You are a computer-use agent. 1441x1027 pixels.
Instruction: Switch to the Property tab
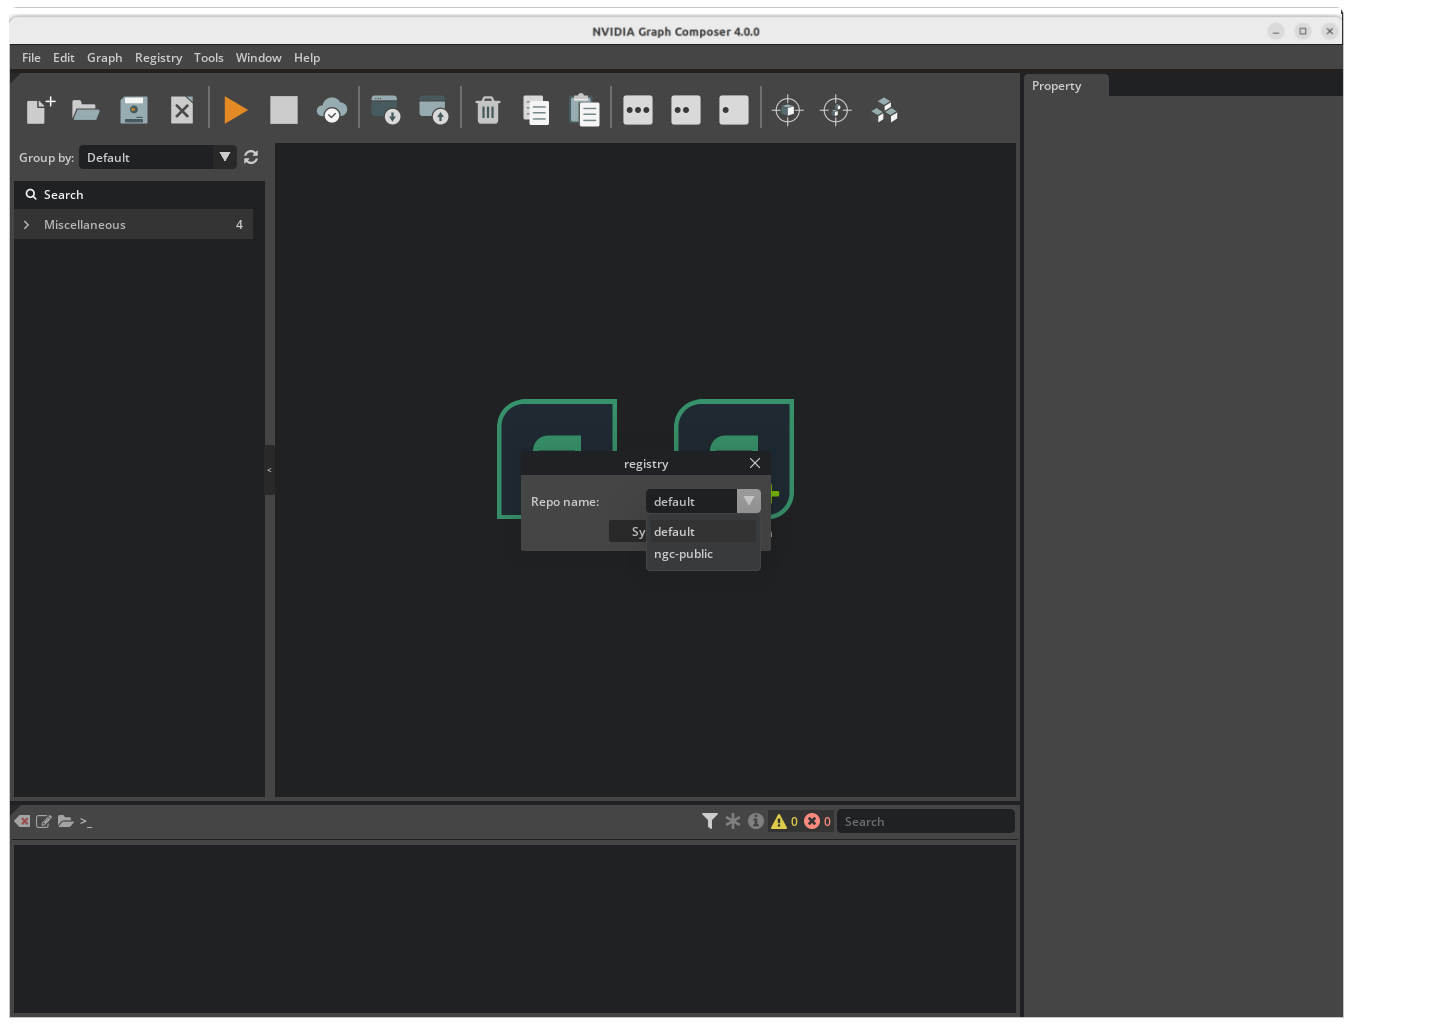tap(1055, 85)
